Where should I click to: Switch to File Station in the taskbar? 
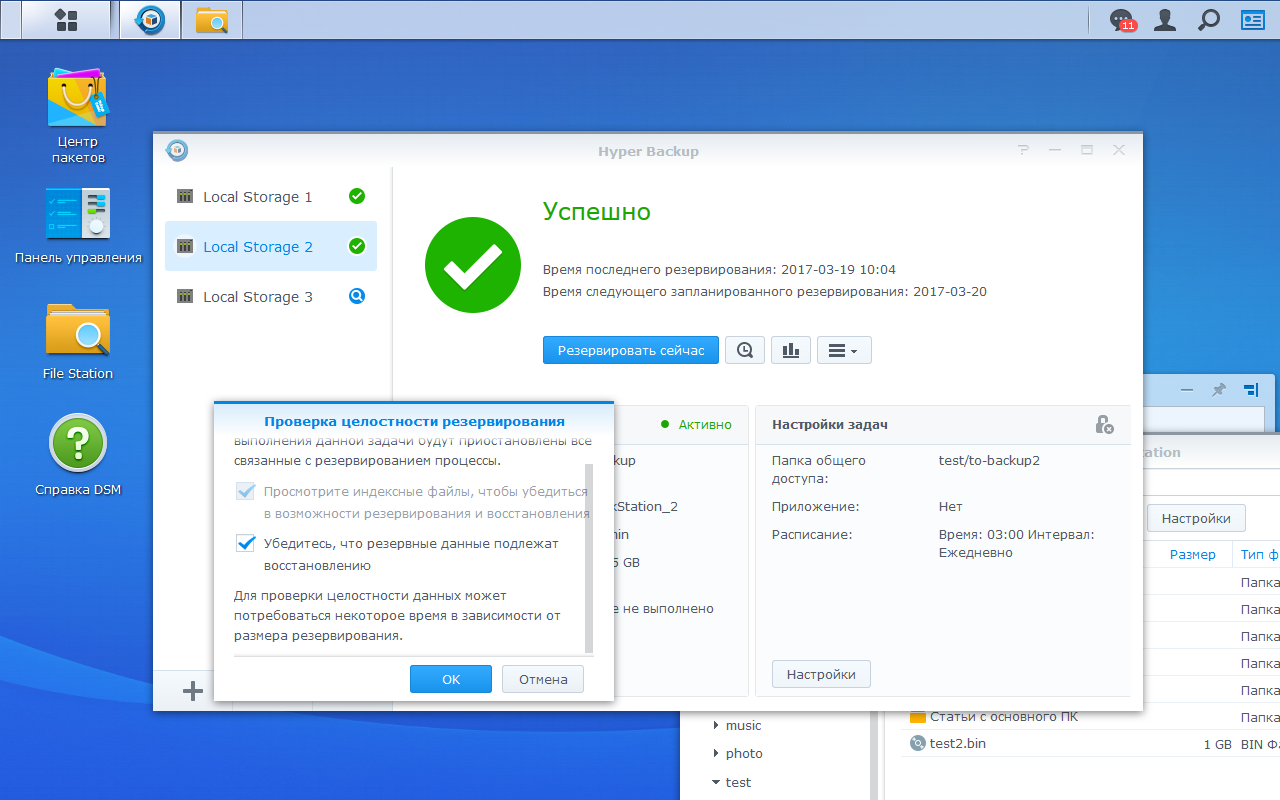212,20
